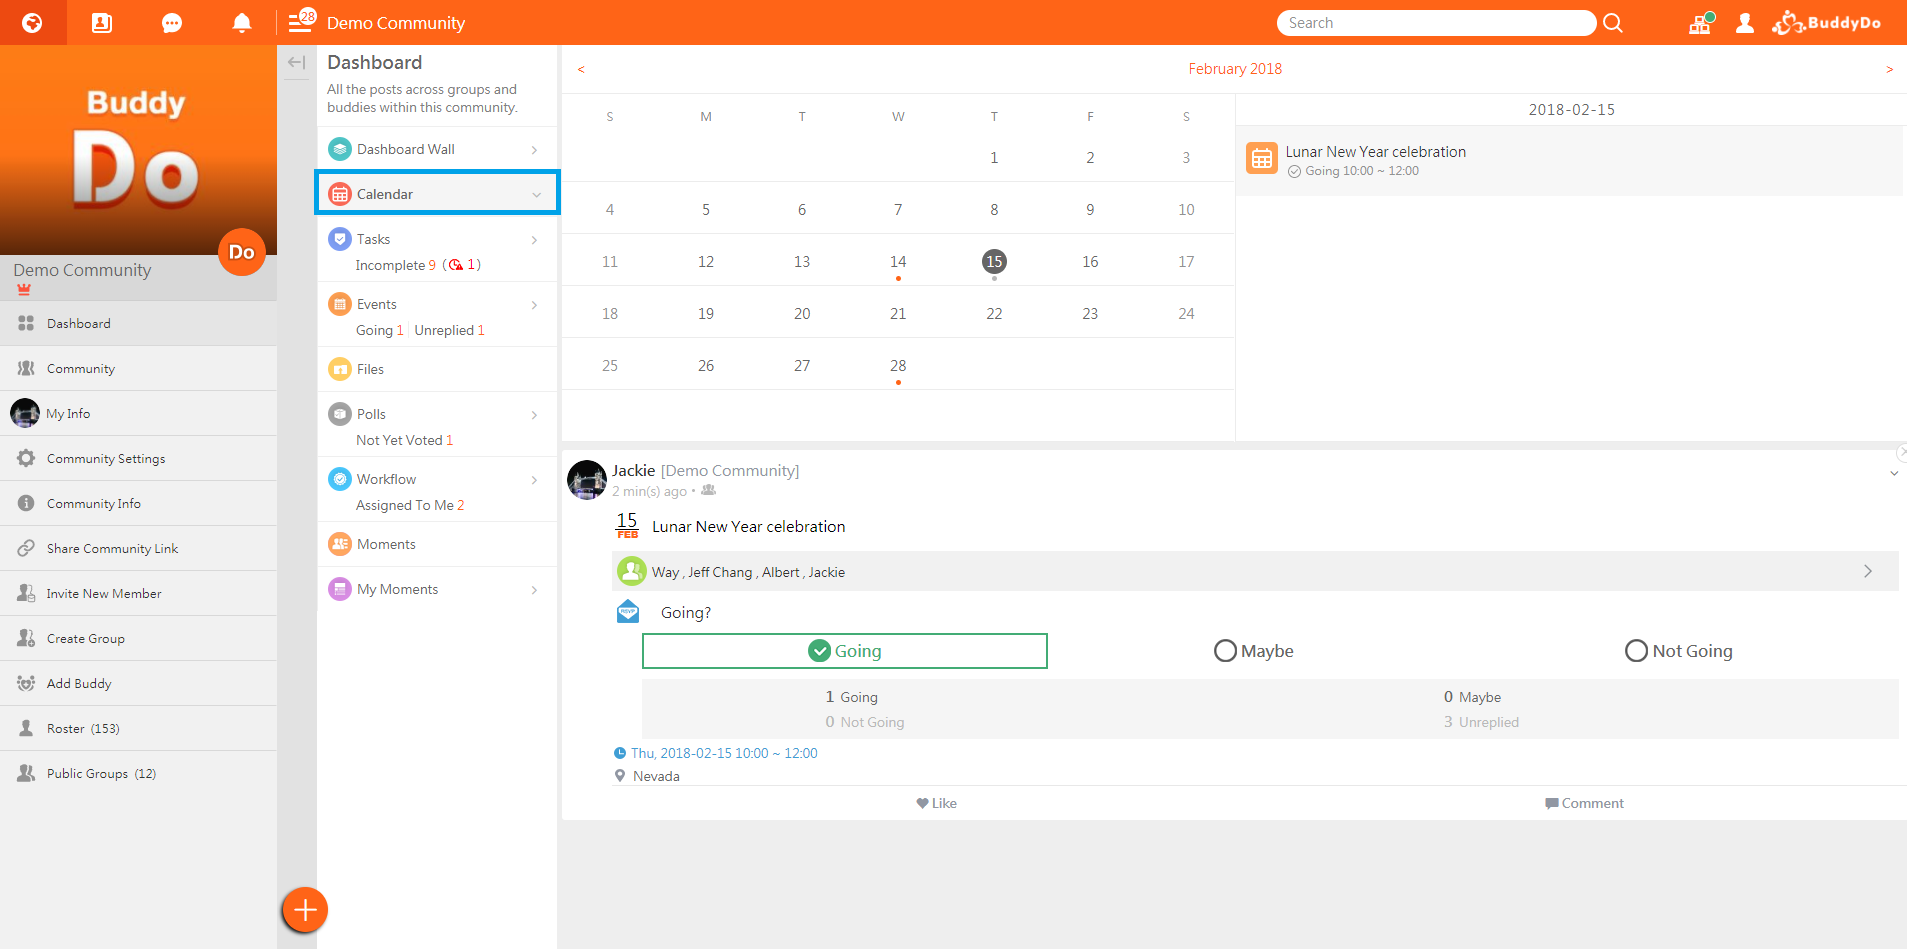Click the Community Settings gear icon

click(26, 458)
